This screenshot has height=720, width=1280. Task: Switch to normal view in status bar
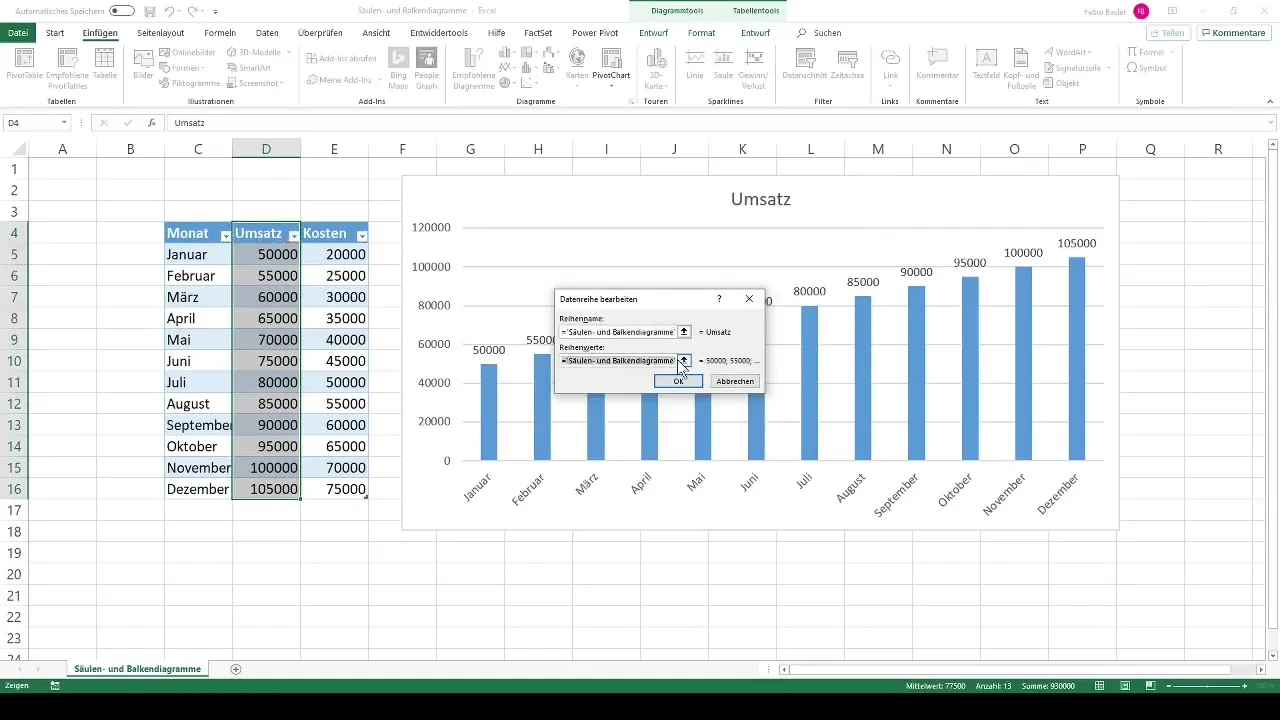pyautogui.click(x=1100, y=685)
